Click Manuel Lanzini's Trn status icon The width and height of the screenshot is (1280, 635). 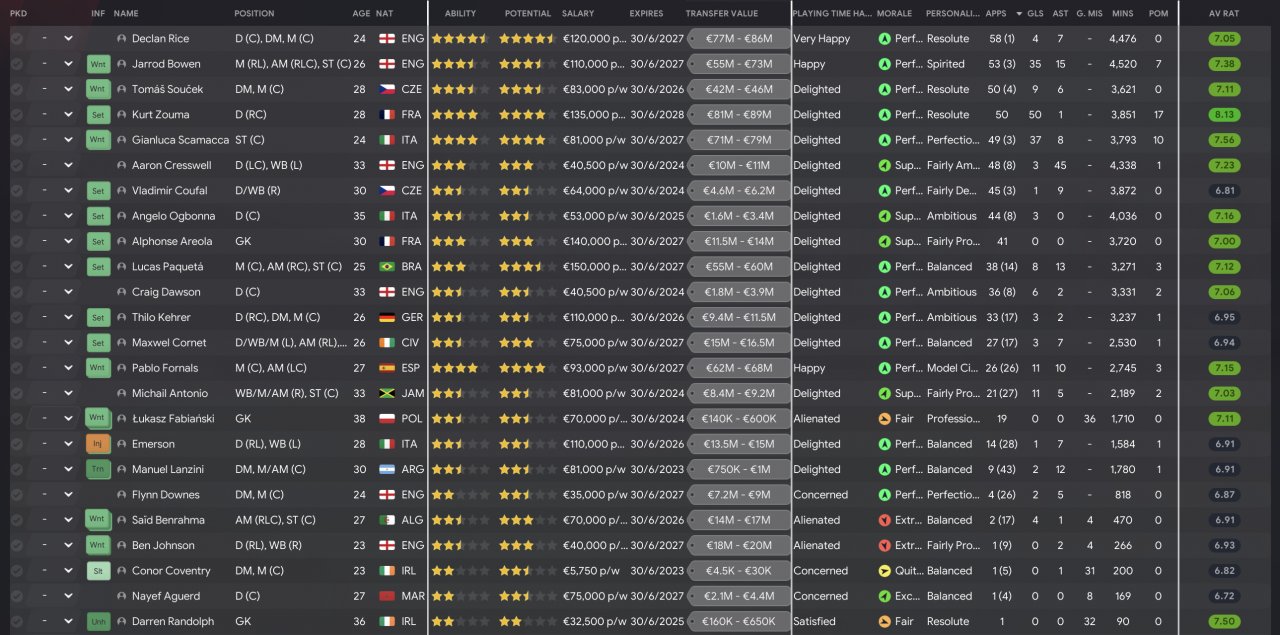pos(98,469)
